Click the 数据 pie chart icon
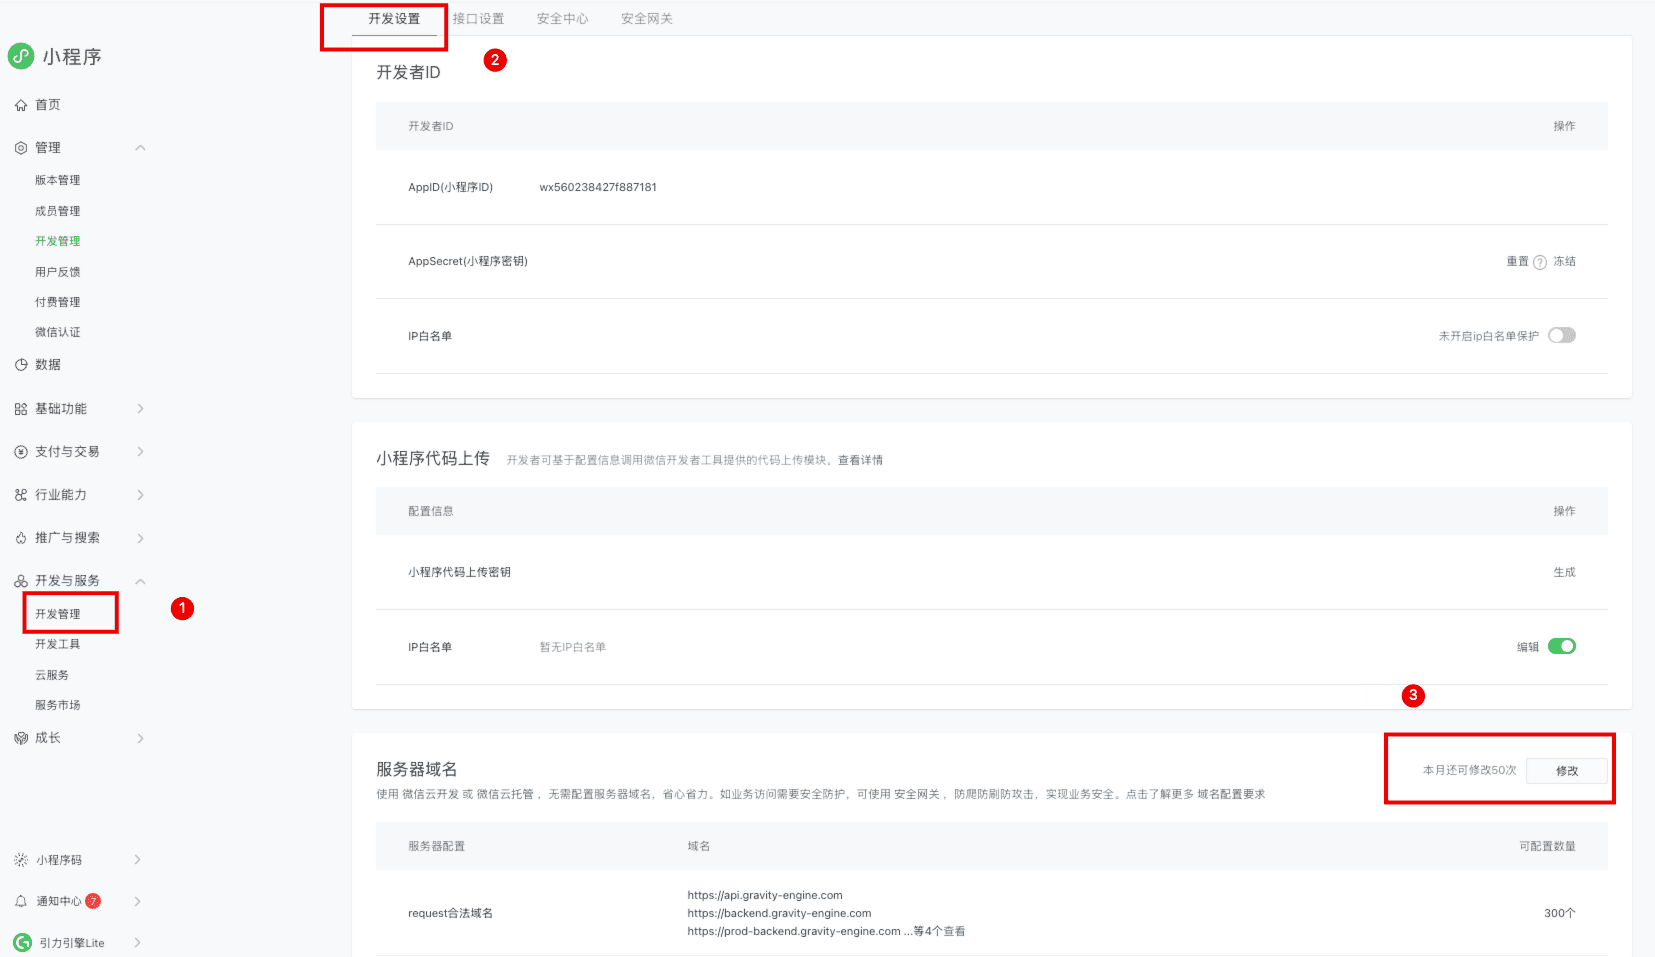Image resolution: width=1655 pixels, height=957 pixels. 21,365
